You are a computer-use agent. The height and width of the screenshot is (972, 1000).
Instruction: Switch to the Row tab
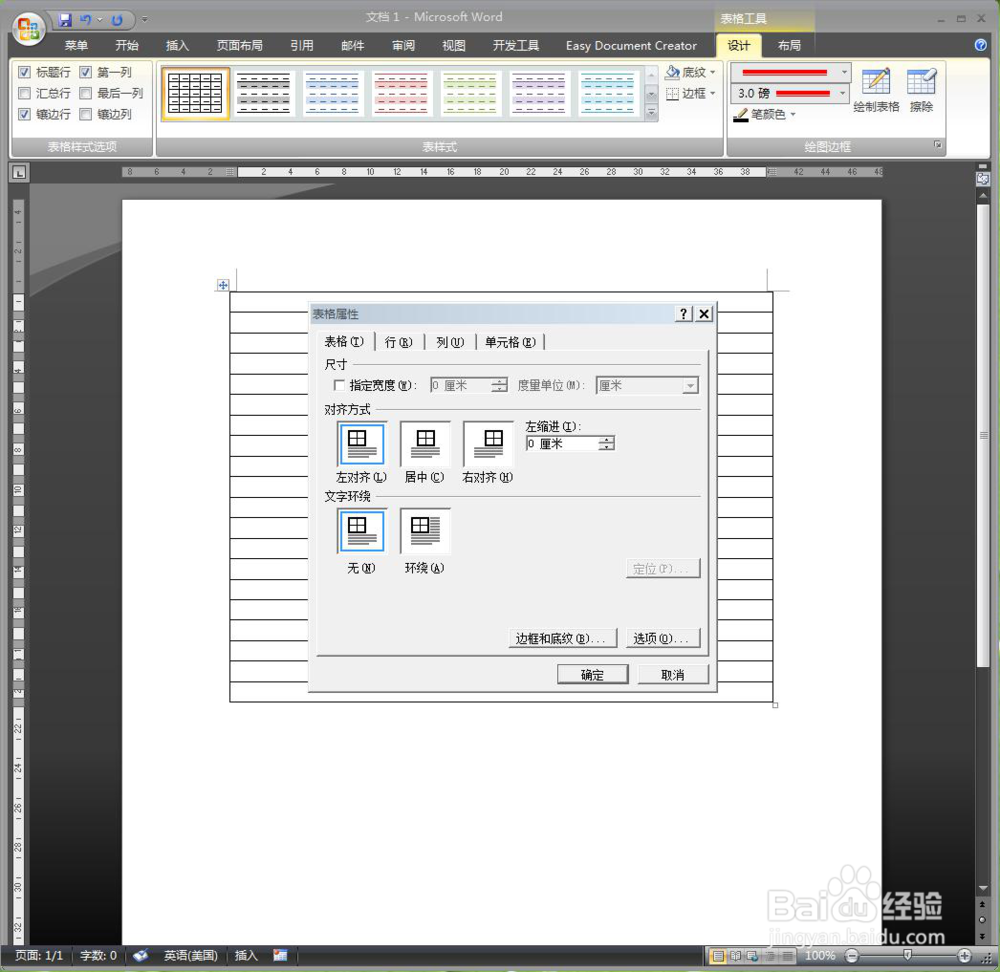pyautogui.click(x=399, y=342)
